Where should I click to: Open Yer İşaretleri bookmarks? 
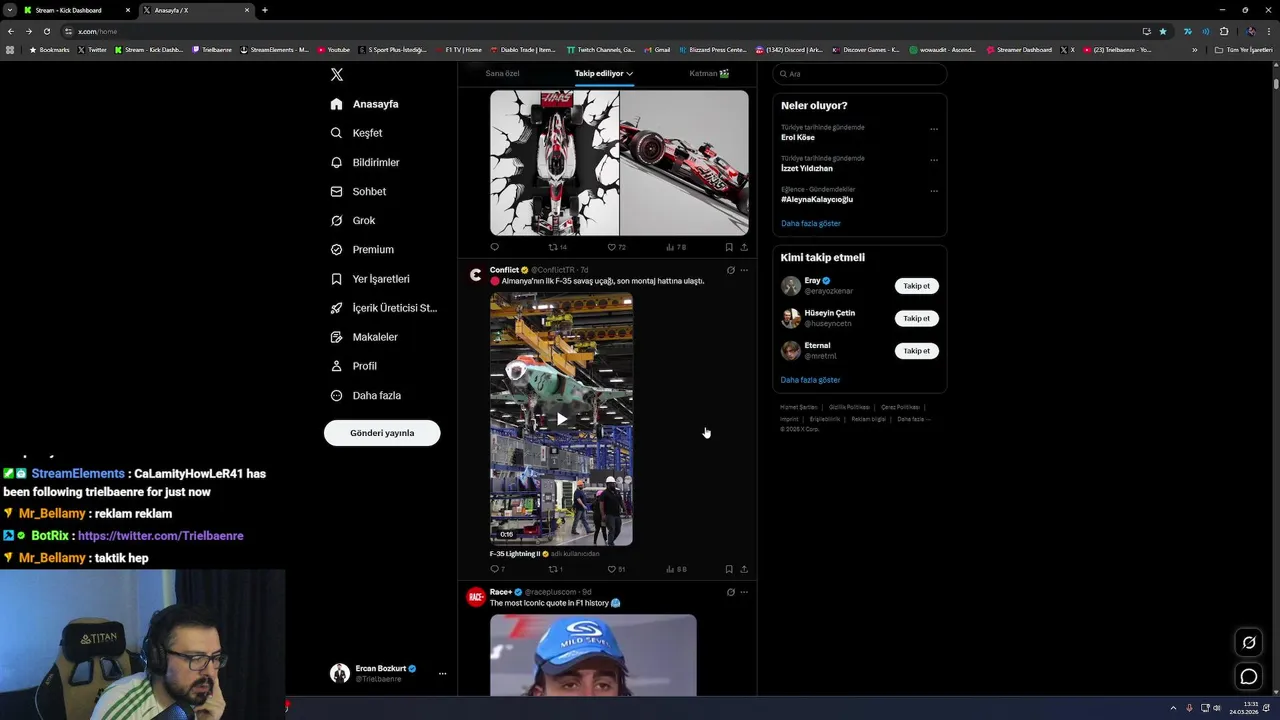(369, 279)
